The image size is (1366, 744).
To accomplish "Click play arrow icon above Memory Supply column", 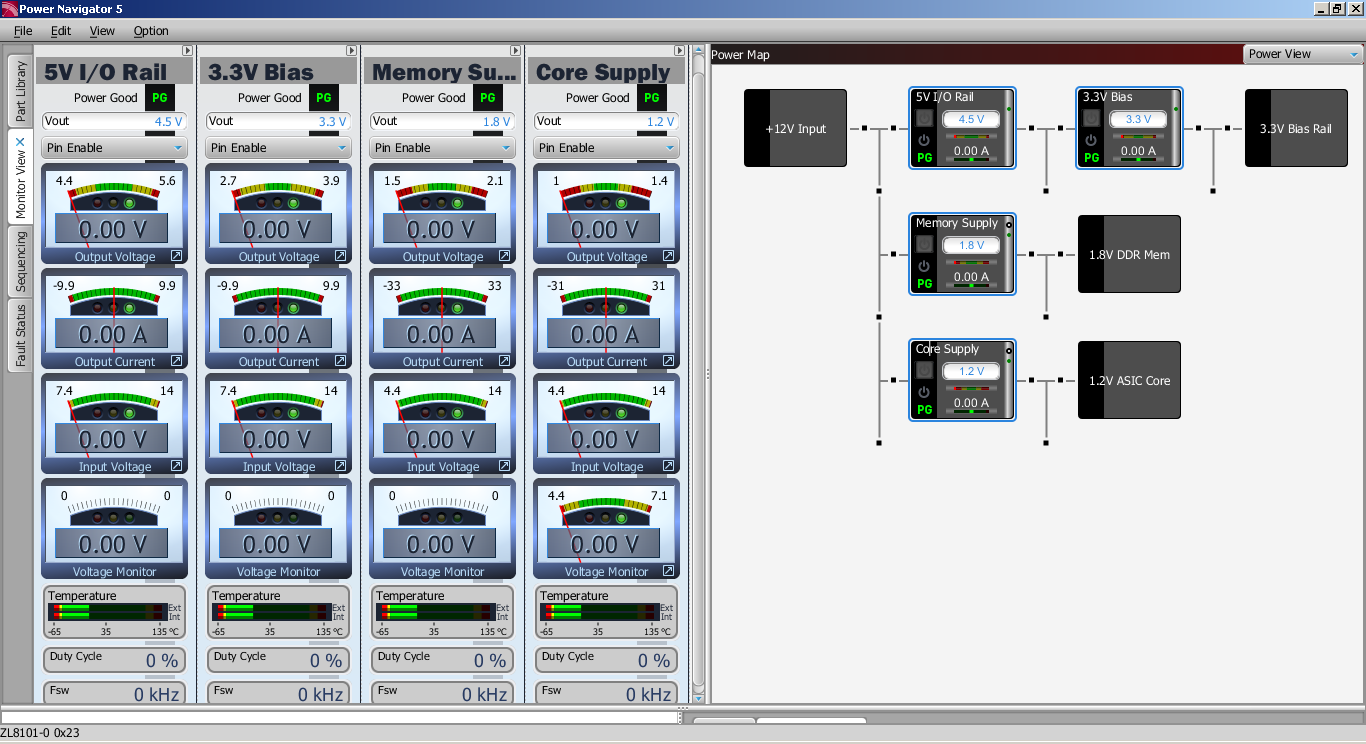I will [x=515, y=51].
